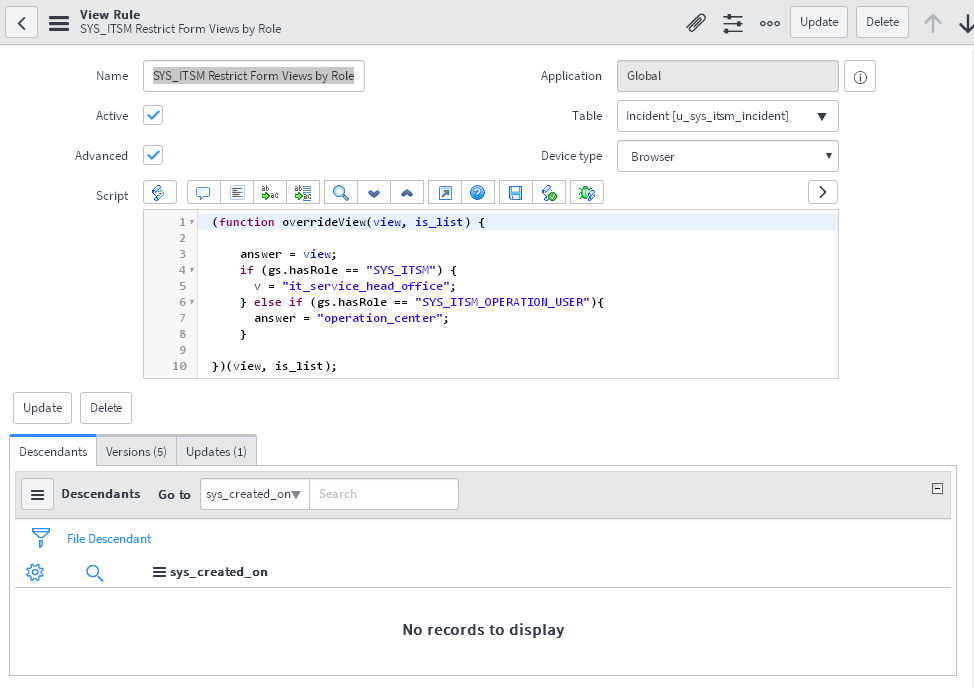Collapse the Descendants list section
Screen dimensions: 974x688
(x=937, y=488)
